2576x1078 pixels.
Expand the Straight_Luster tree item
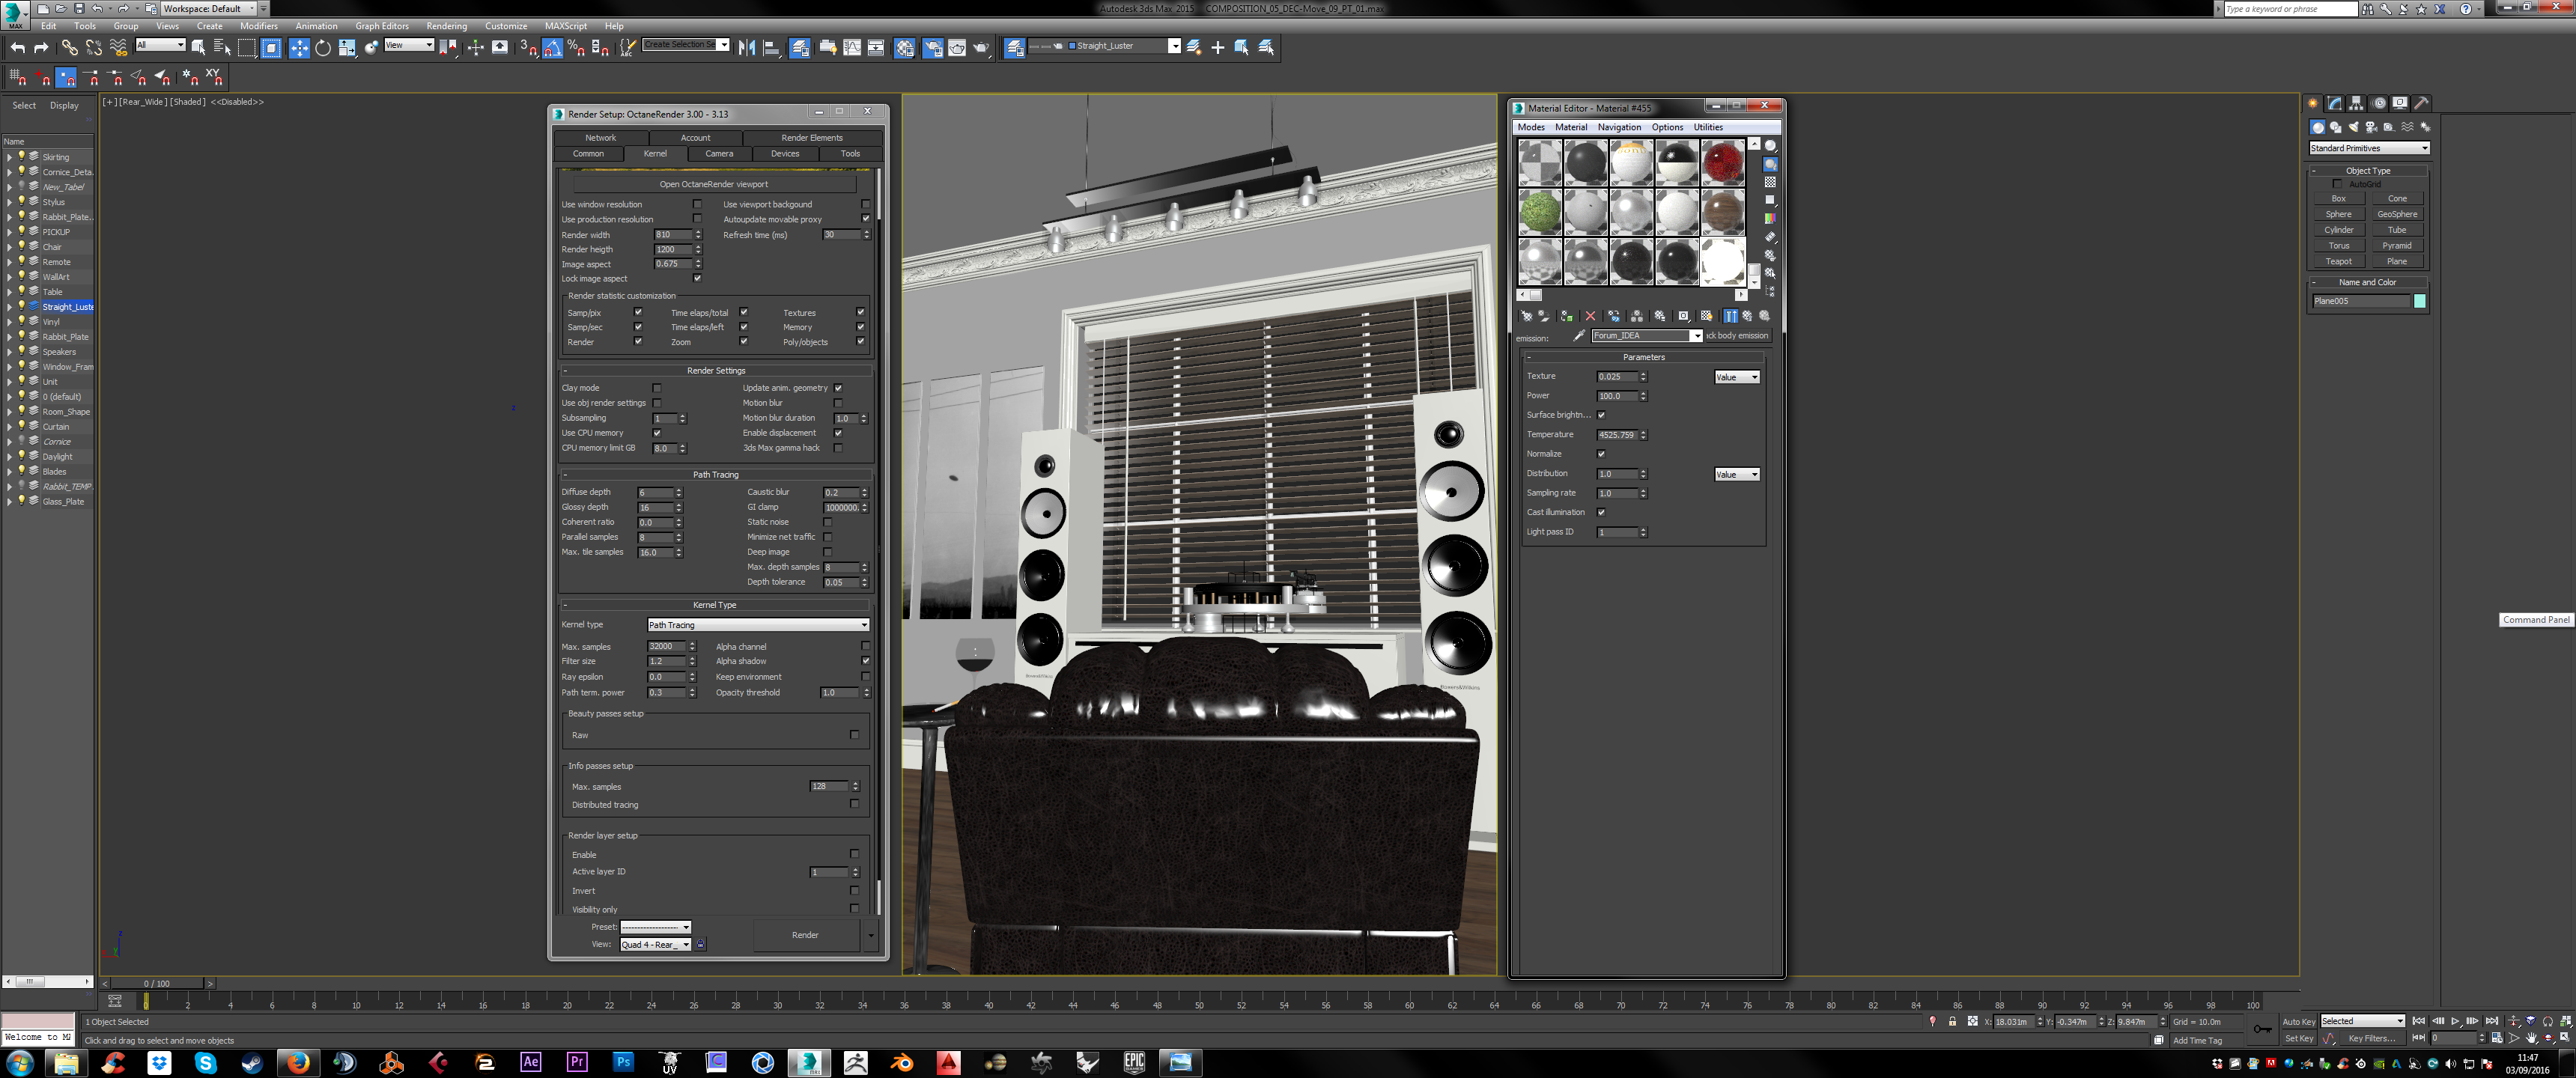pyautogui.click(x=9, y=307)
